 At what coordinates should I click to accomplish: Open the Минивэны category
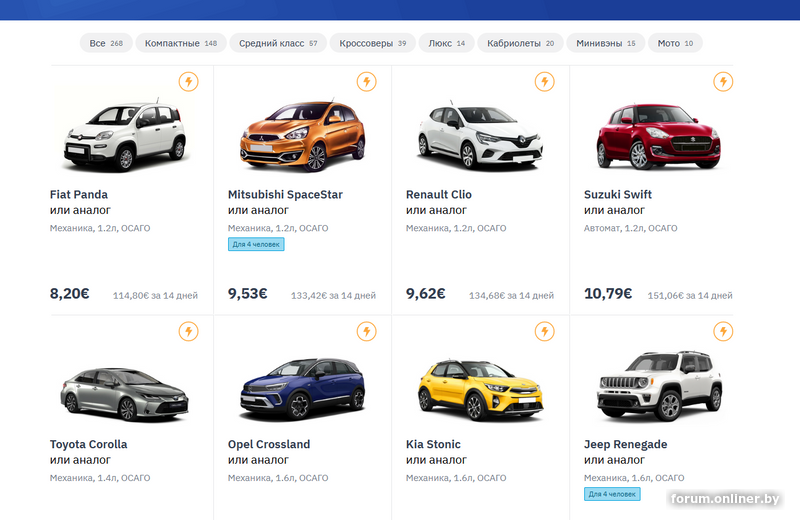(606, 43)
